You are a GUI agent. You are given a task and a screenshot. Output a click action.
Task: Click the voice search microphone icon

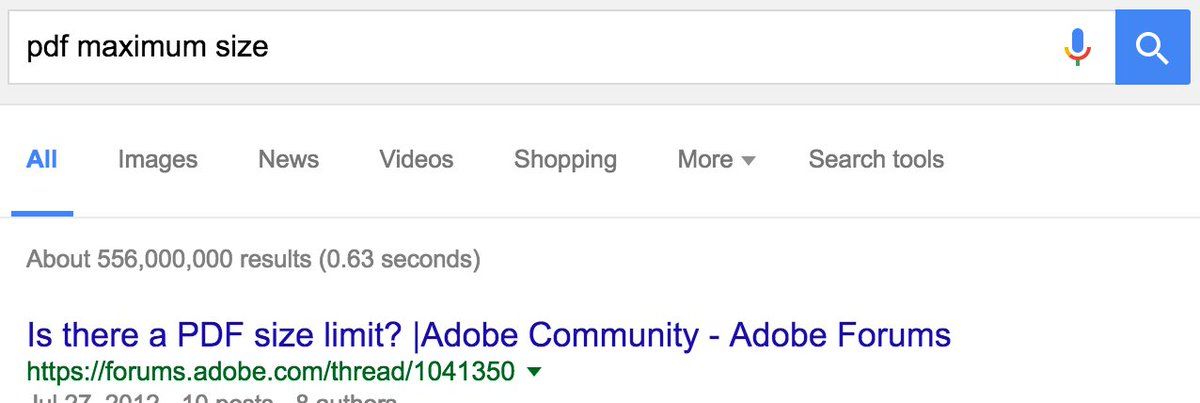click(1077, 46)
